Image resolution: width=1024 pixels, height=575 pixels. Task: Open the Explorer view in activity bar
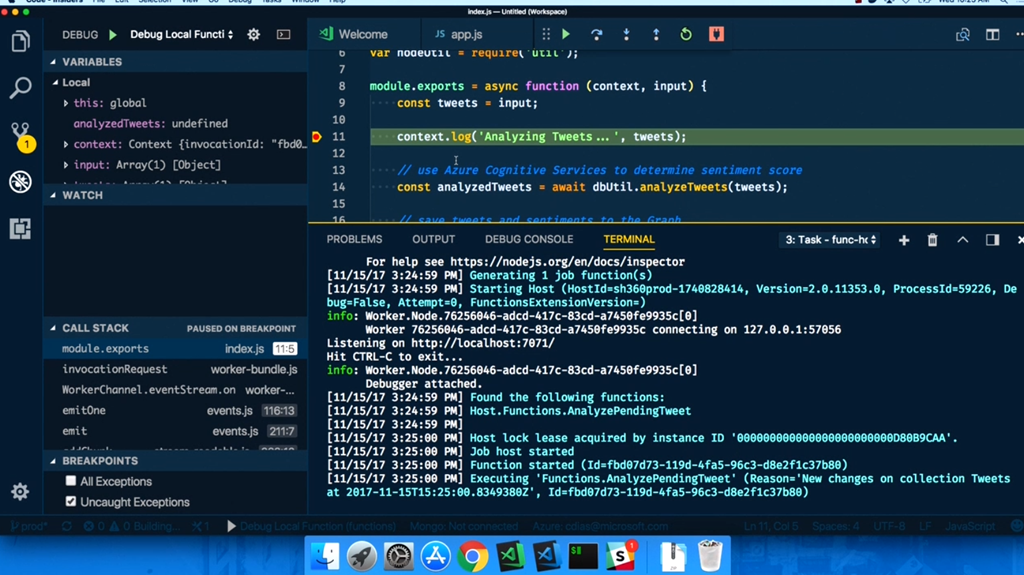(20, 42)
